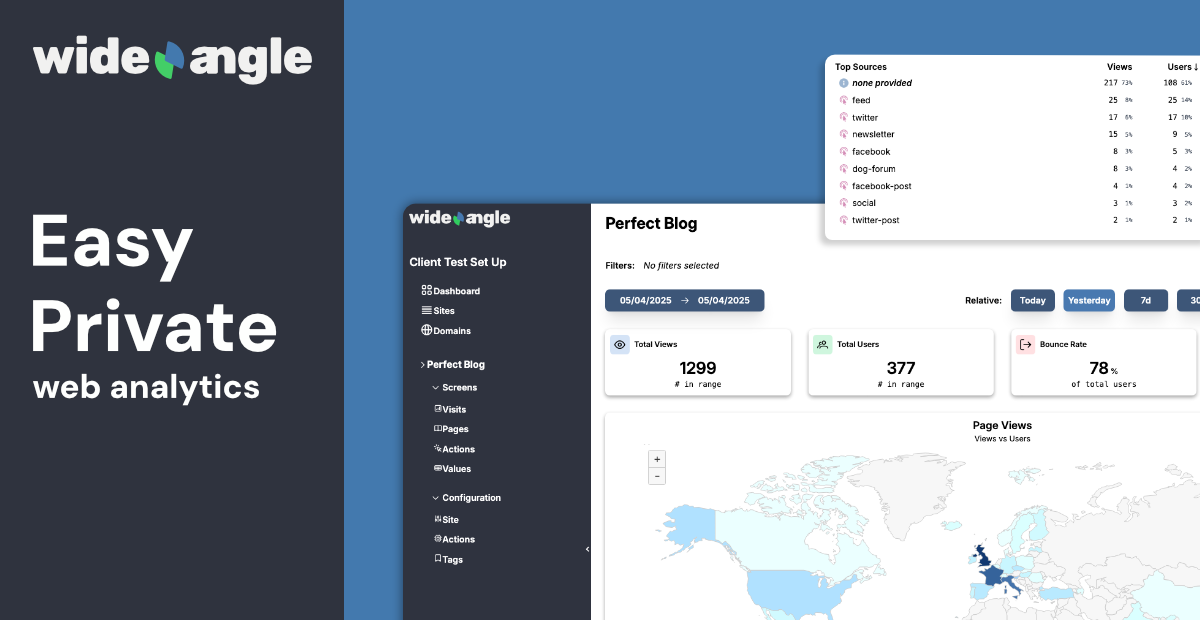
Task: Switch to the Today date filter
Action: (x=1032, y=300)
